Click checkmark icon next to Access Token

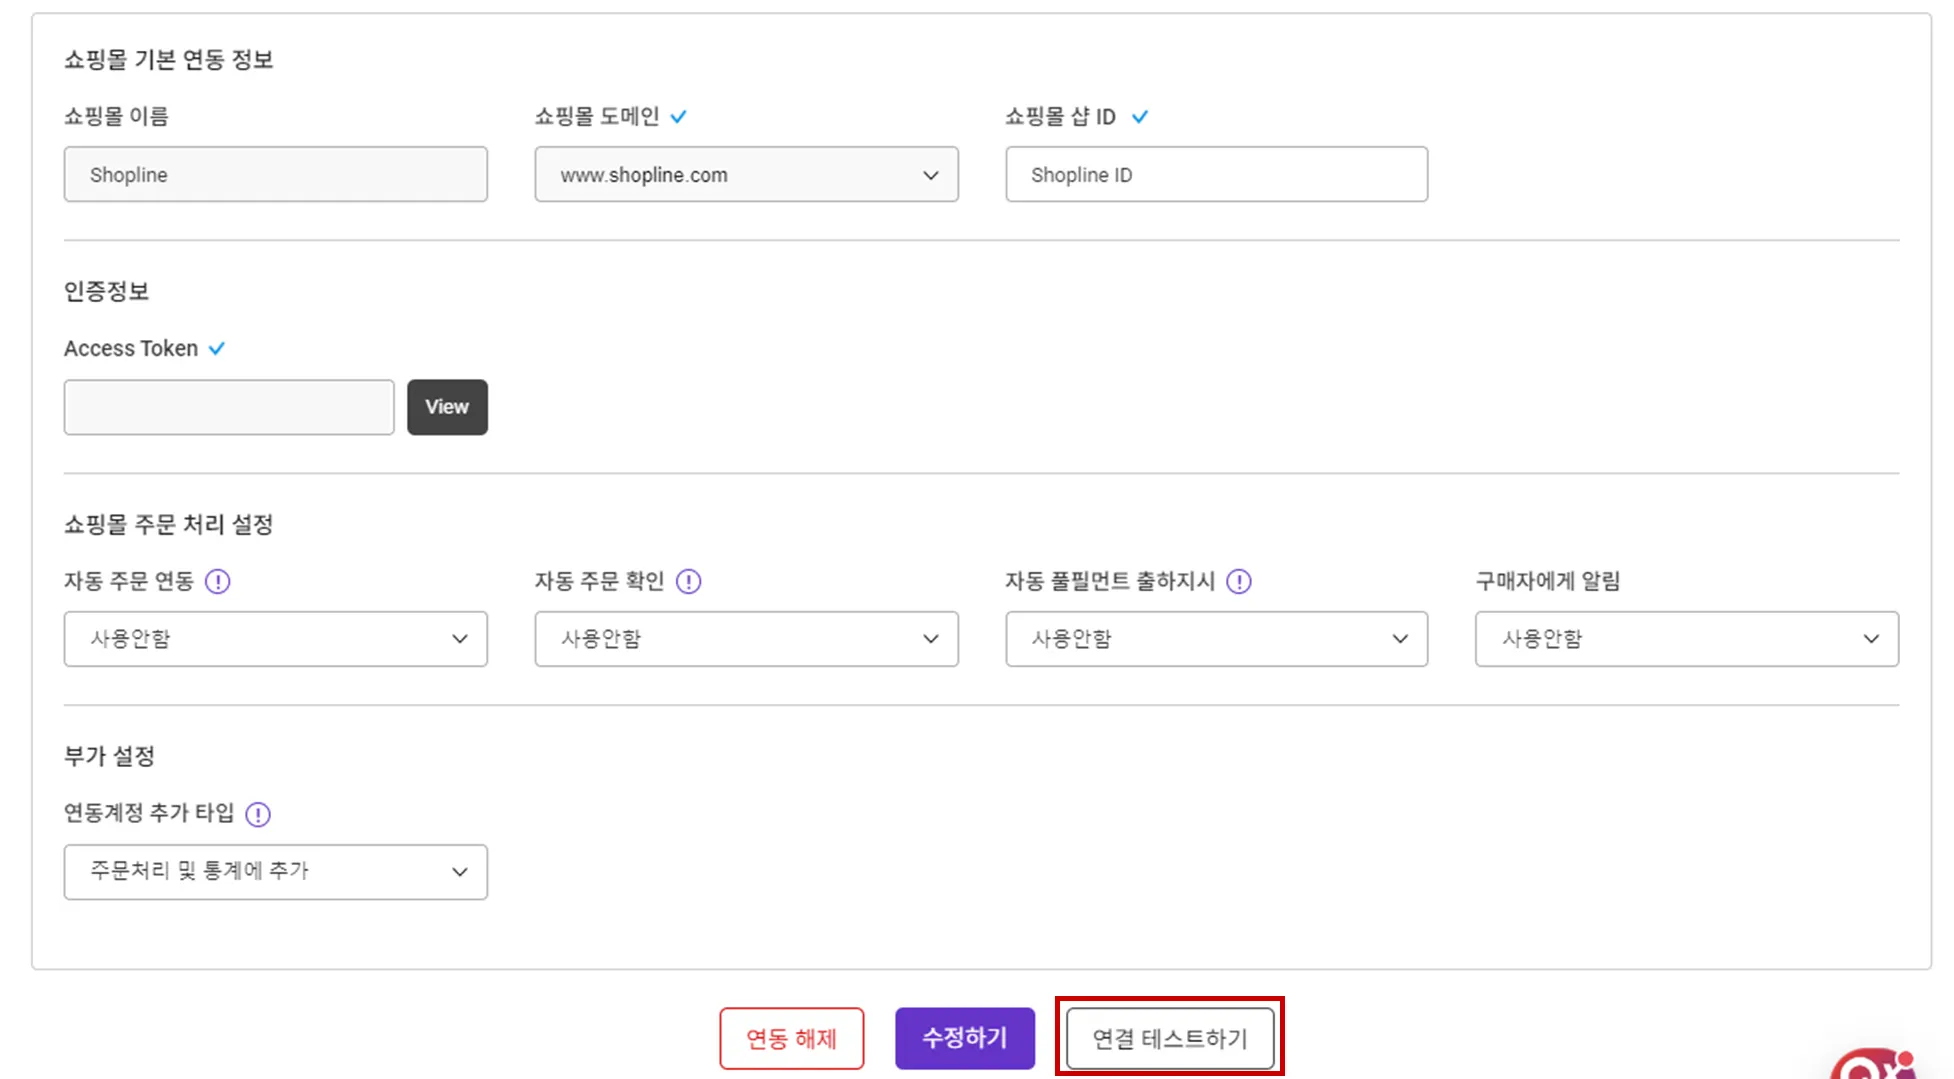tap(217, 349)
